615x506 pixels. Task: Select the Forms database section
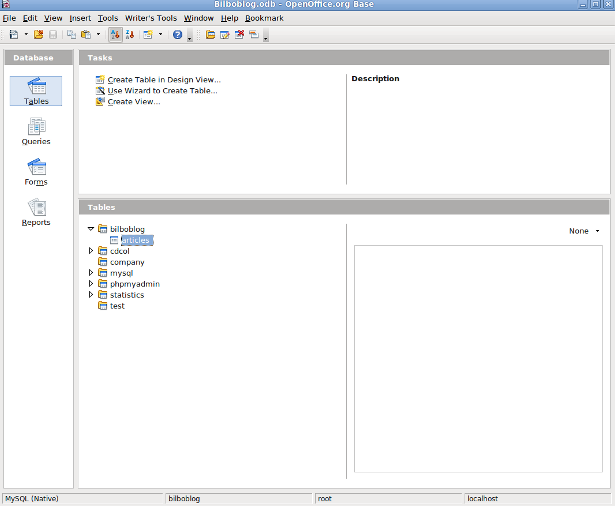[x=36, y=172]
